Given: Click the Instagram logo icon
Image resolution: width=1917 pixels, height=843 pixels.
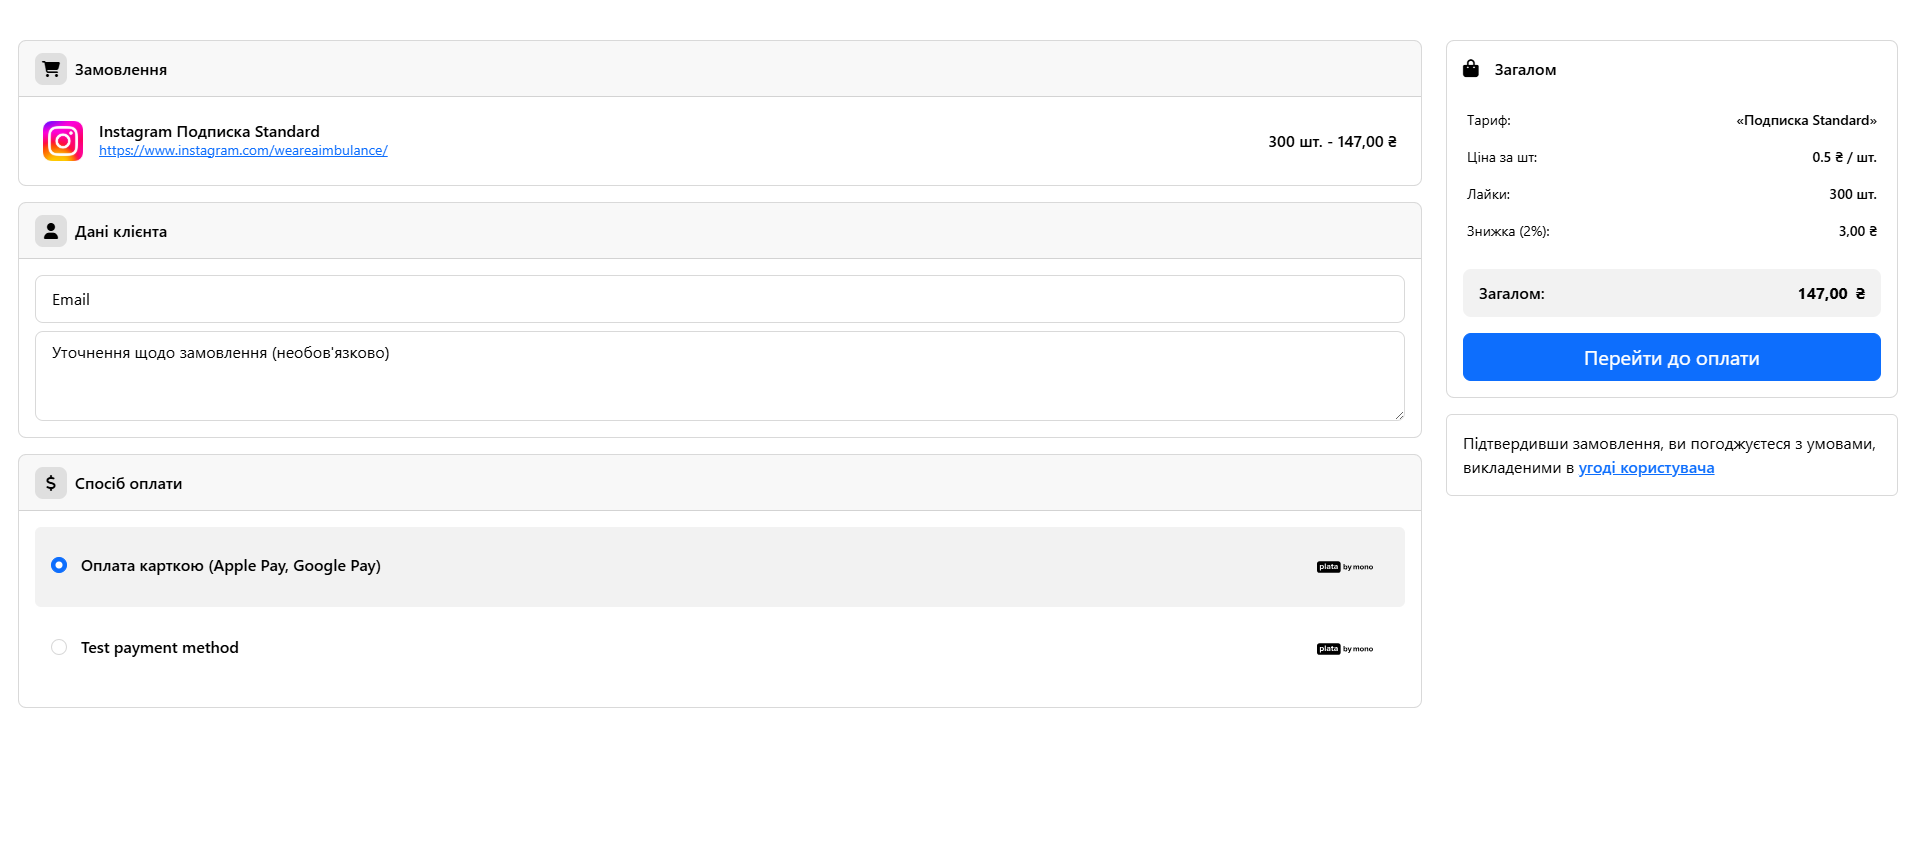Looking at the screenshot, I should tap(63, 141).
